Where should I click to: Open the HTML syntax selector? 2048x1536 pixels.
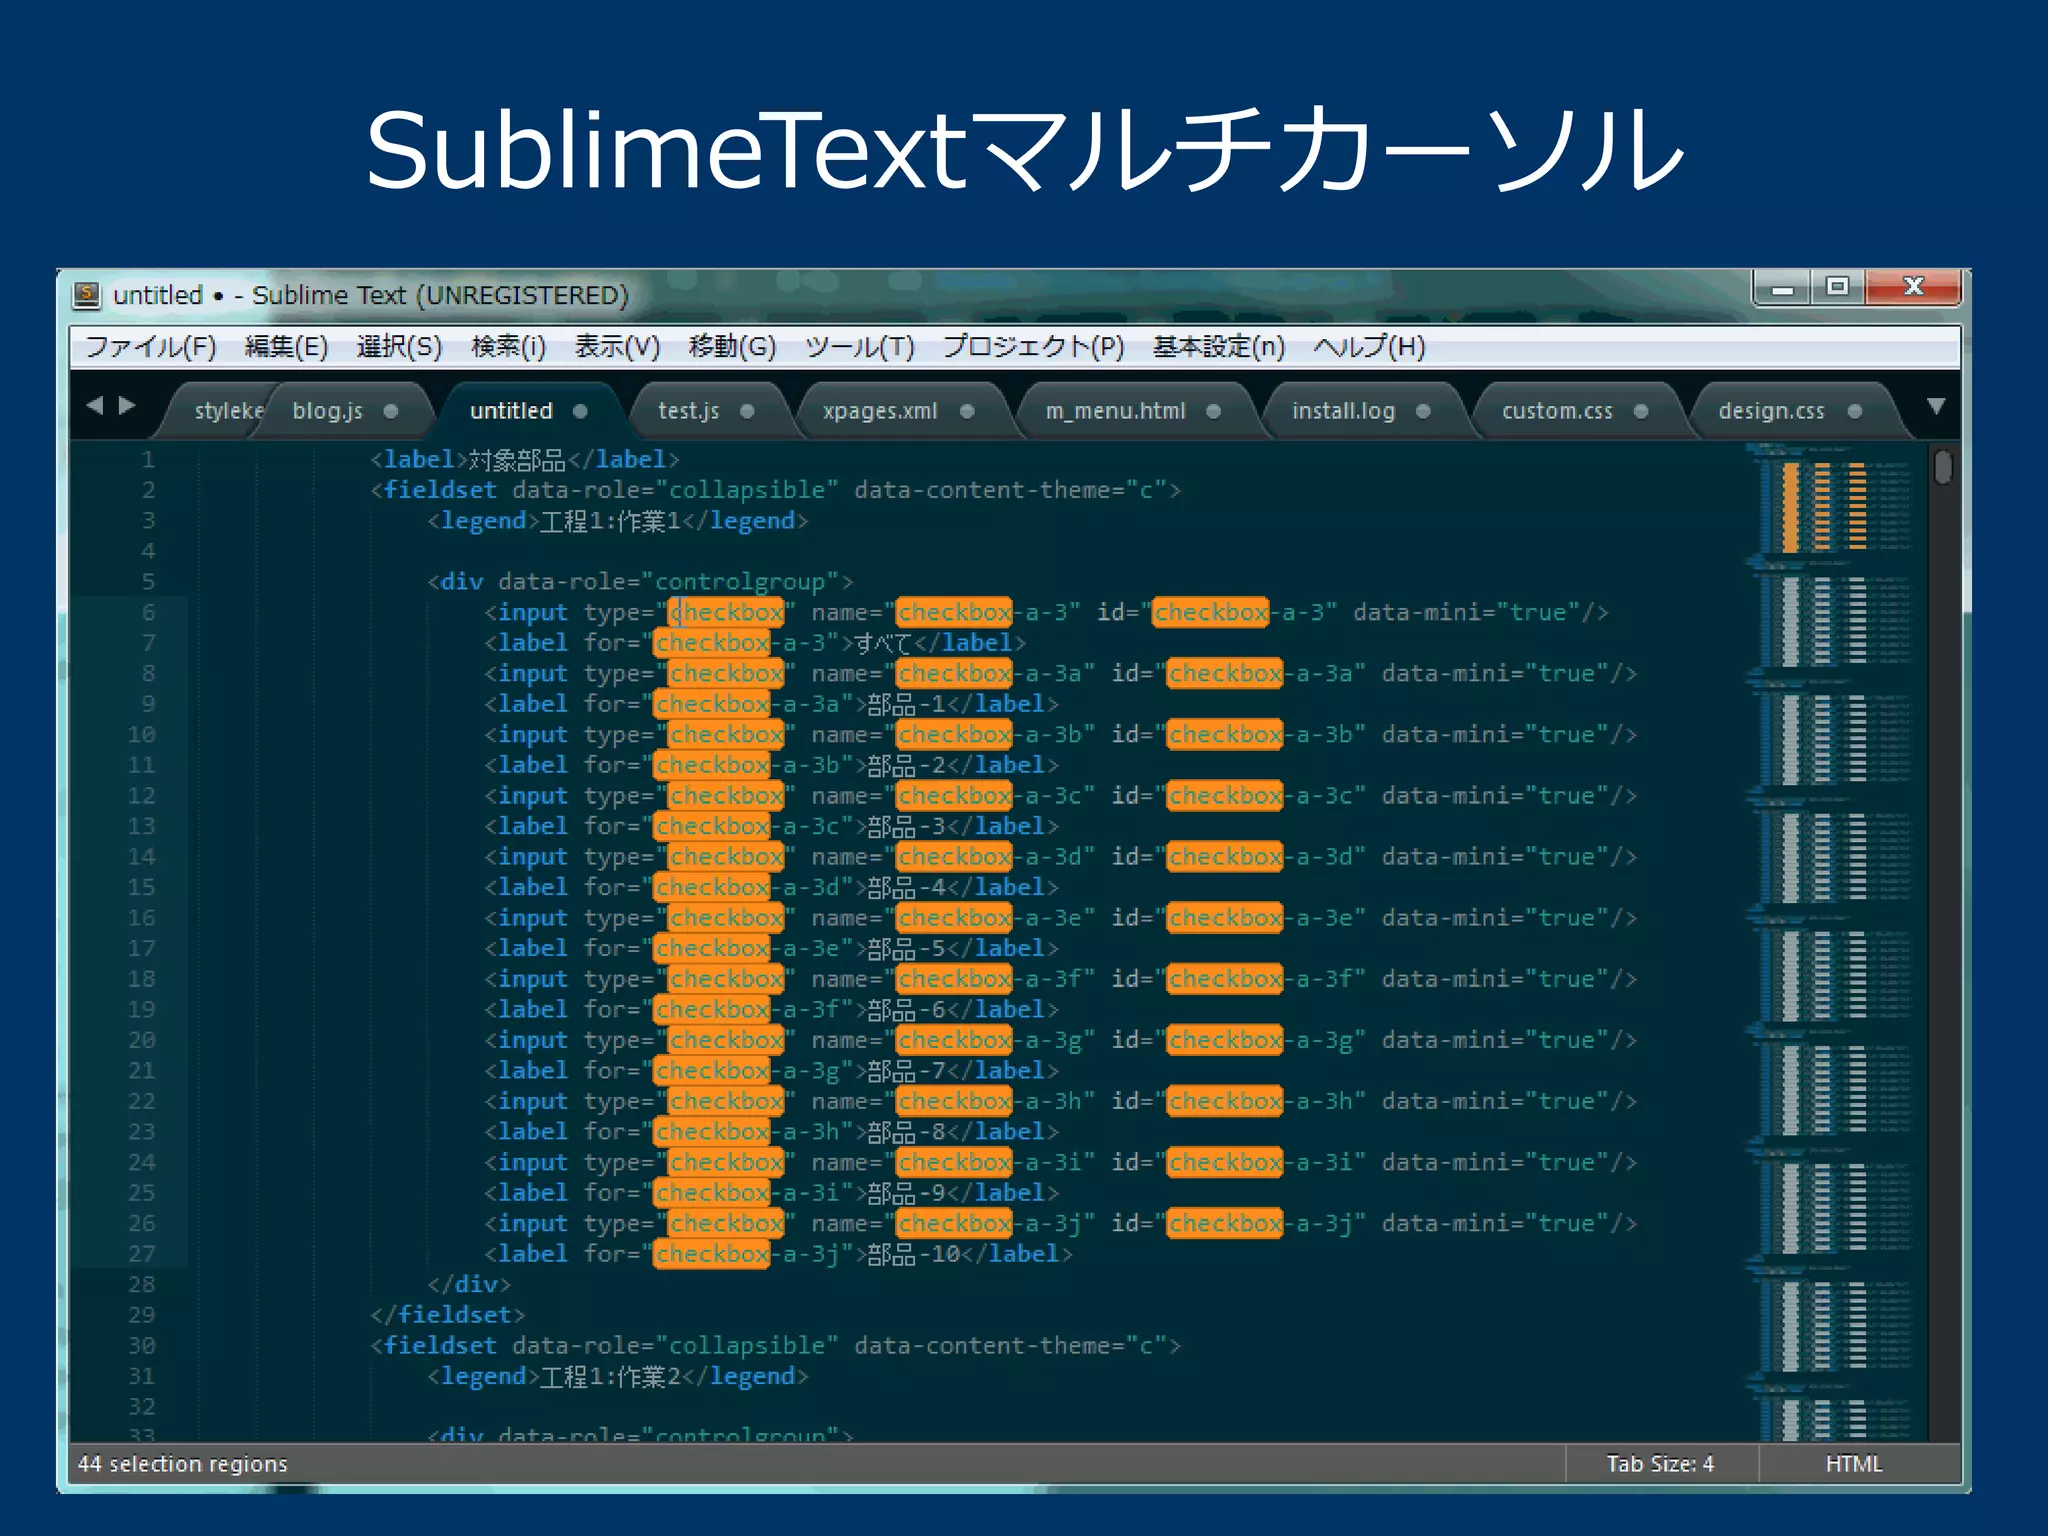(x=1853, y=1464)
